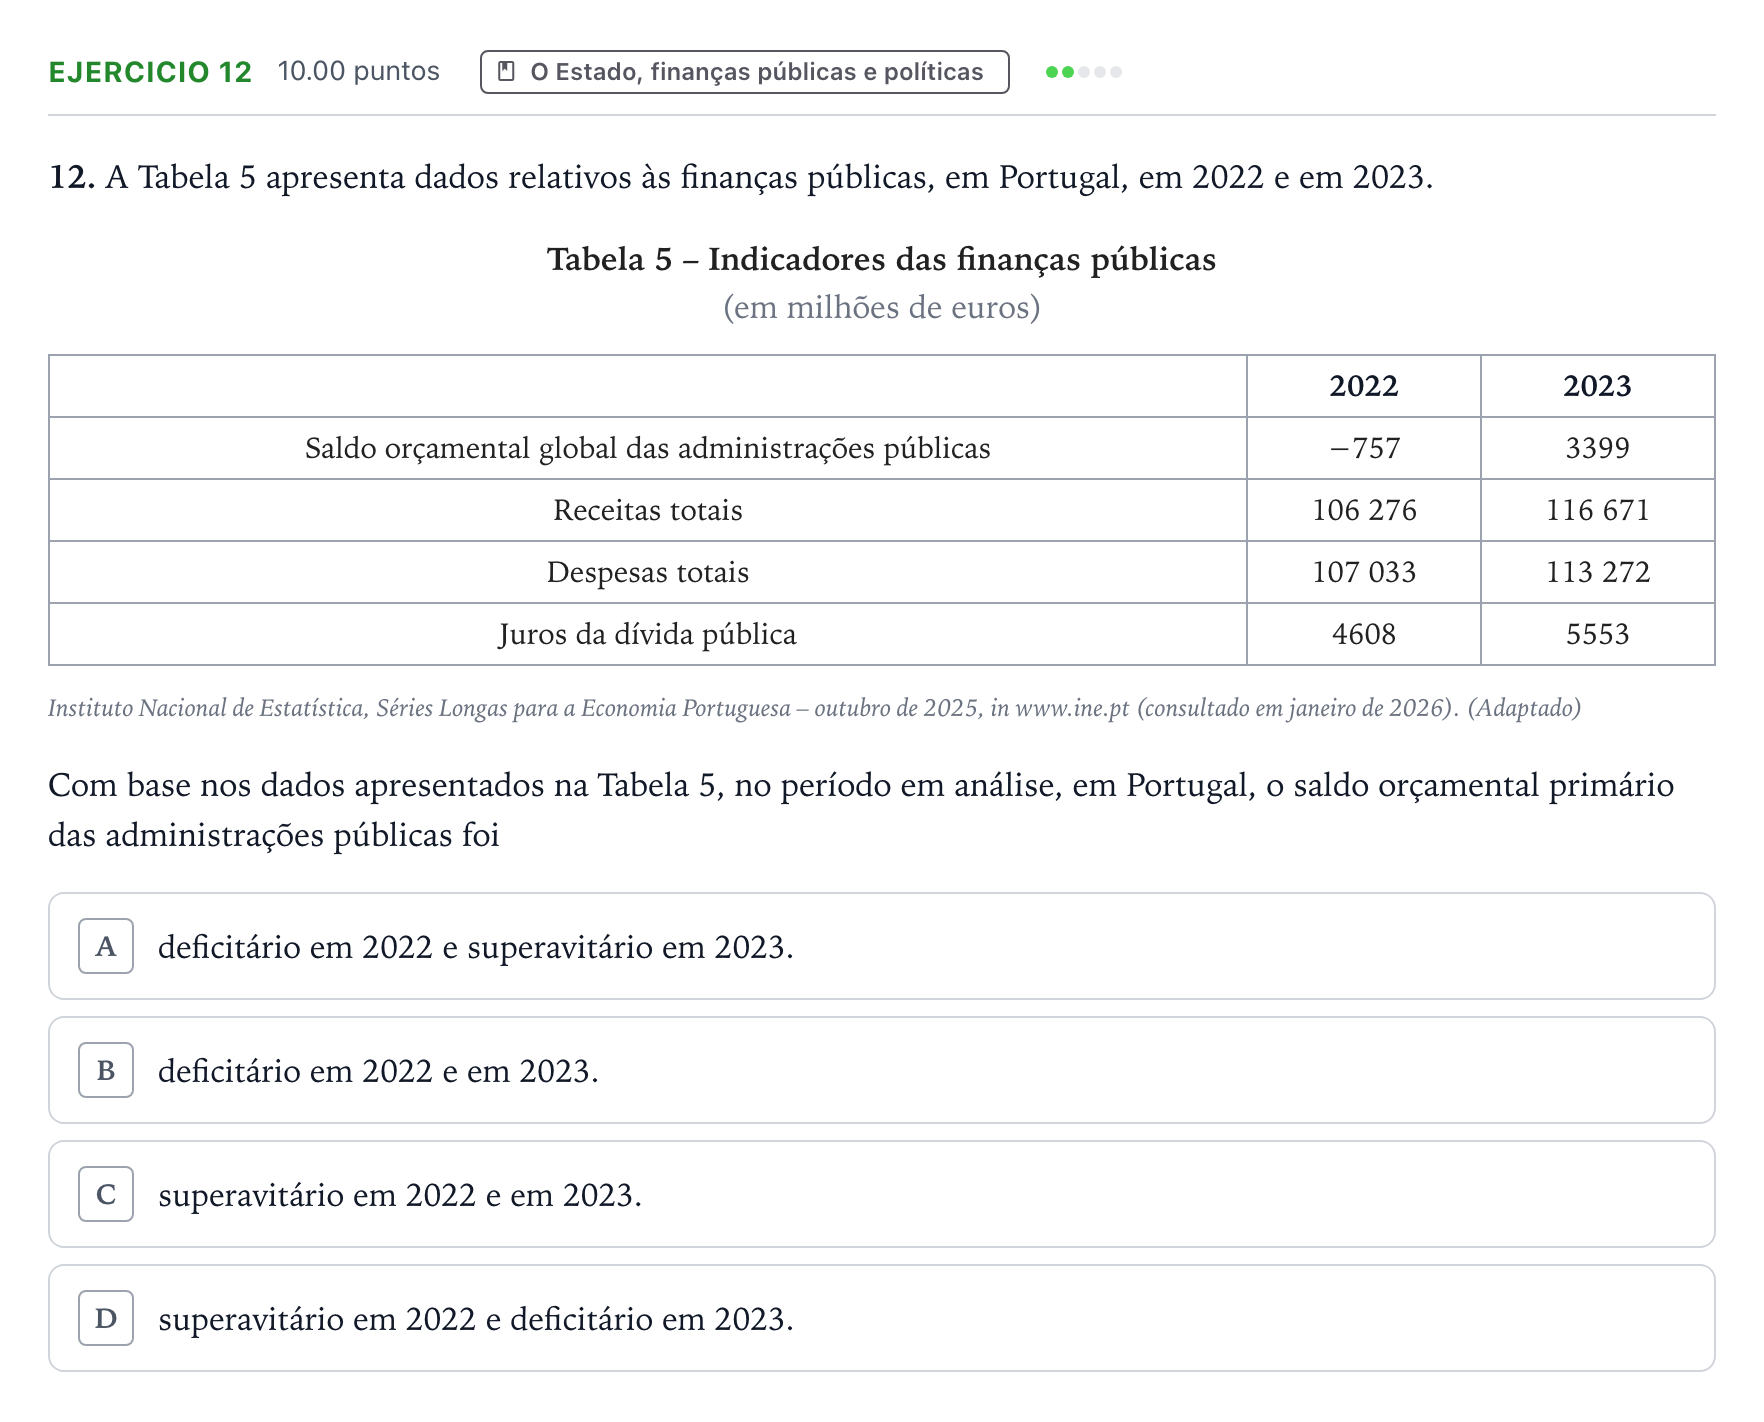Click the table title 'Tabela 5 – Indicadores das finanças públicas'

(881, 259)
